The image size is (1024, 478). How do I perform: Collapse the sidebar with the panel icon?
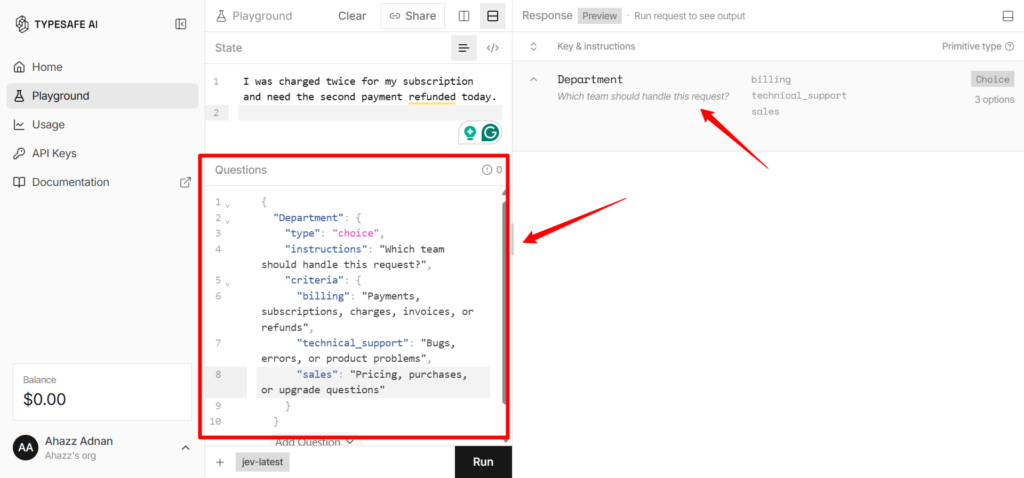[181, 24]
